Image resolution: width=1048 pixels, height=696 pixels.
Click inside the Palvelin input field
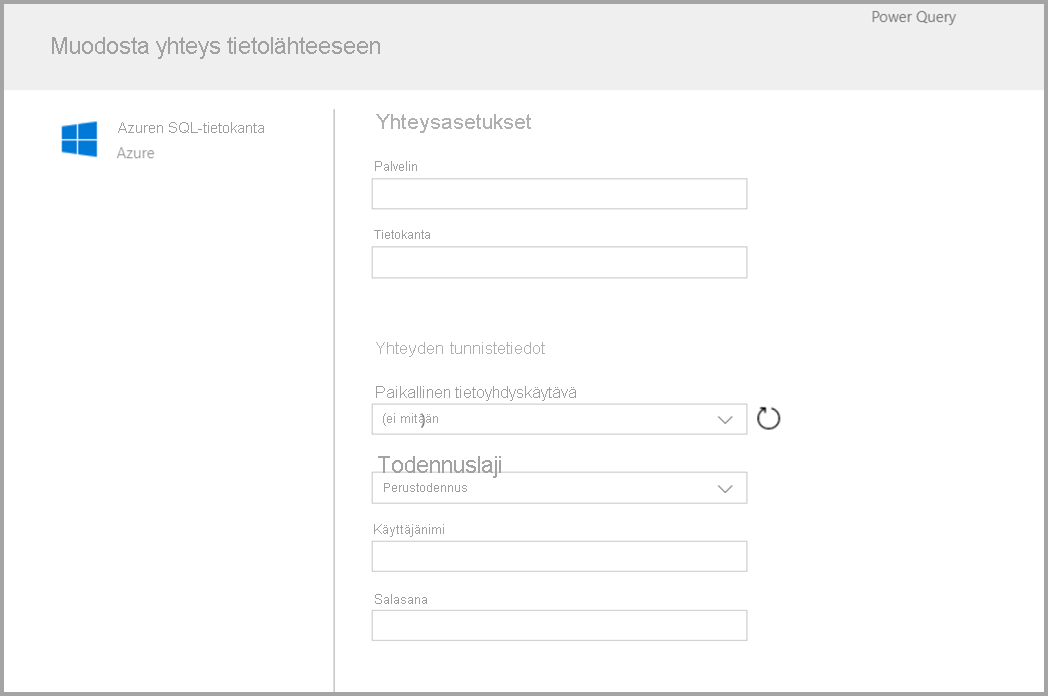558,193
